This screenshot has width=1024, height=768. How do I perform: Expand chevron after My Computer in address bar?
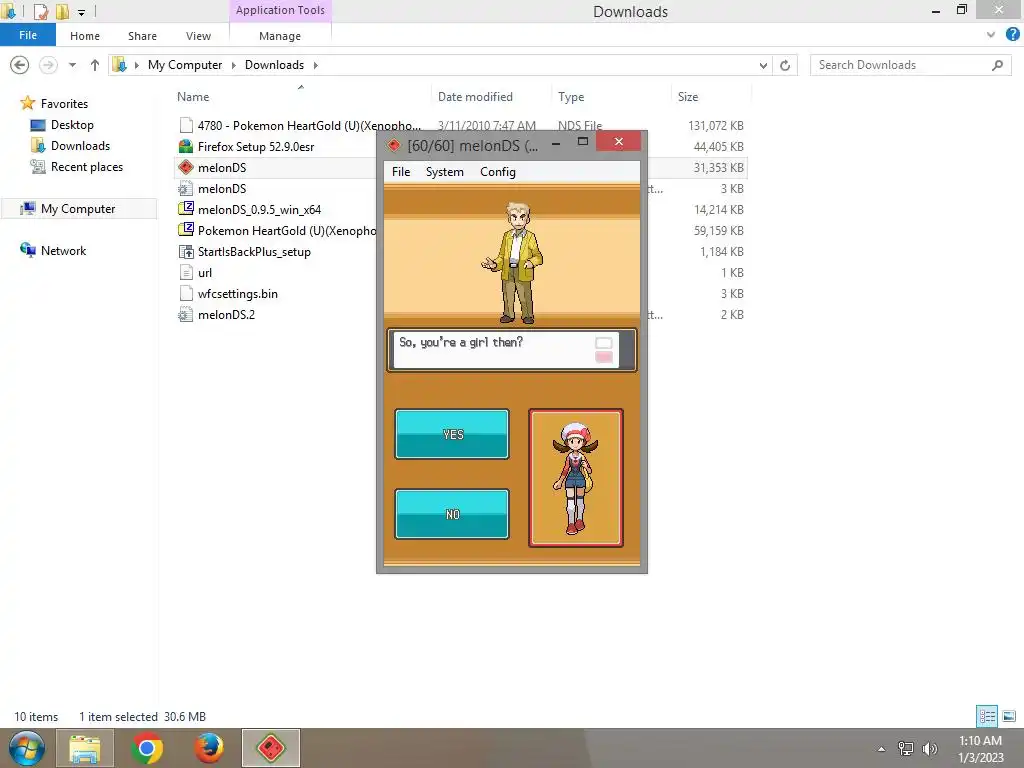pos(234,65)
